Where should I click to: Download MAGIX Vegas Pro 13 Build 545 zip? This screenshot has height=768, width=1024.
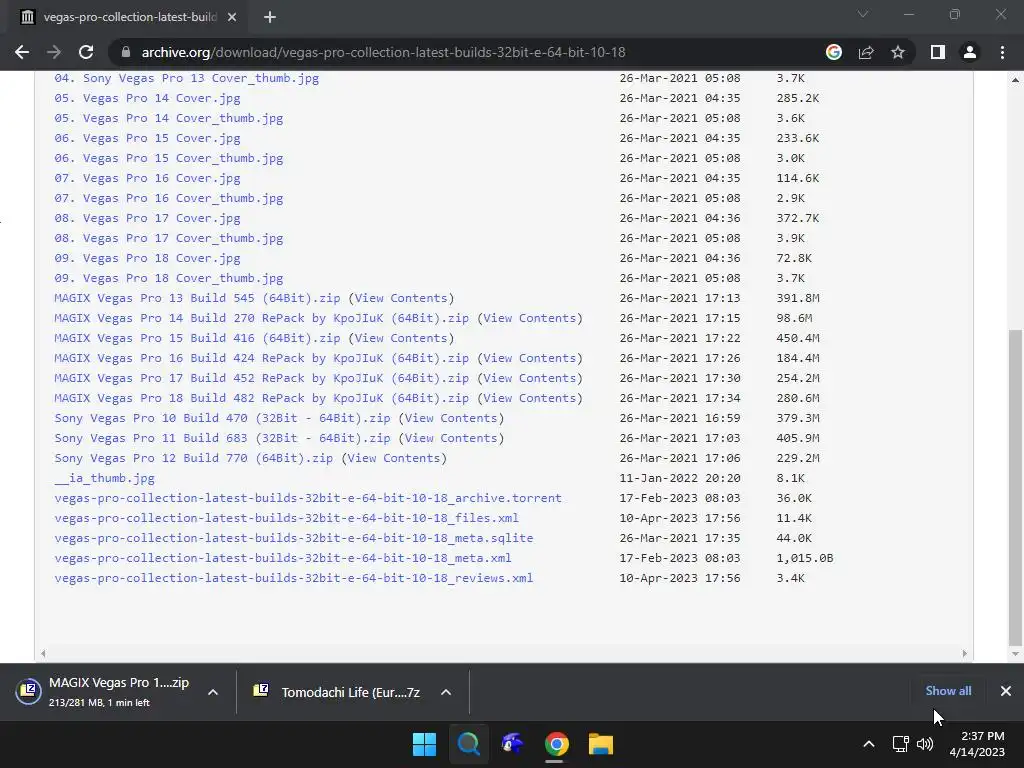197,298
